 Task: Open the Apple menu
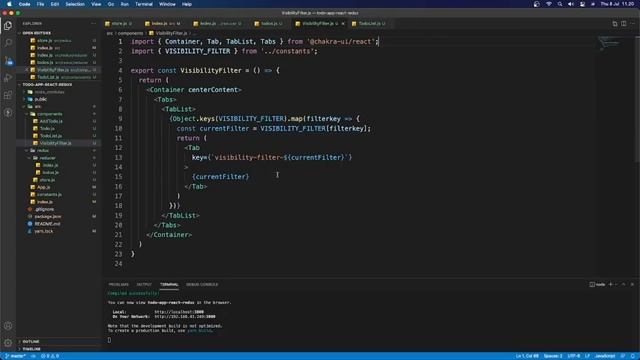(9, 4)
